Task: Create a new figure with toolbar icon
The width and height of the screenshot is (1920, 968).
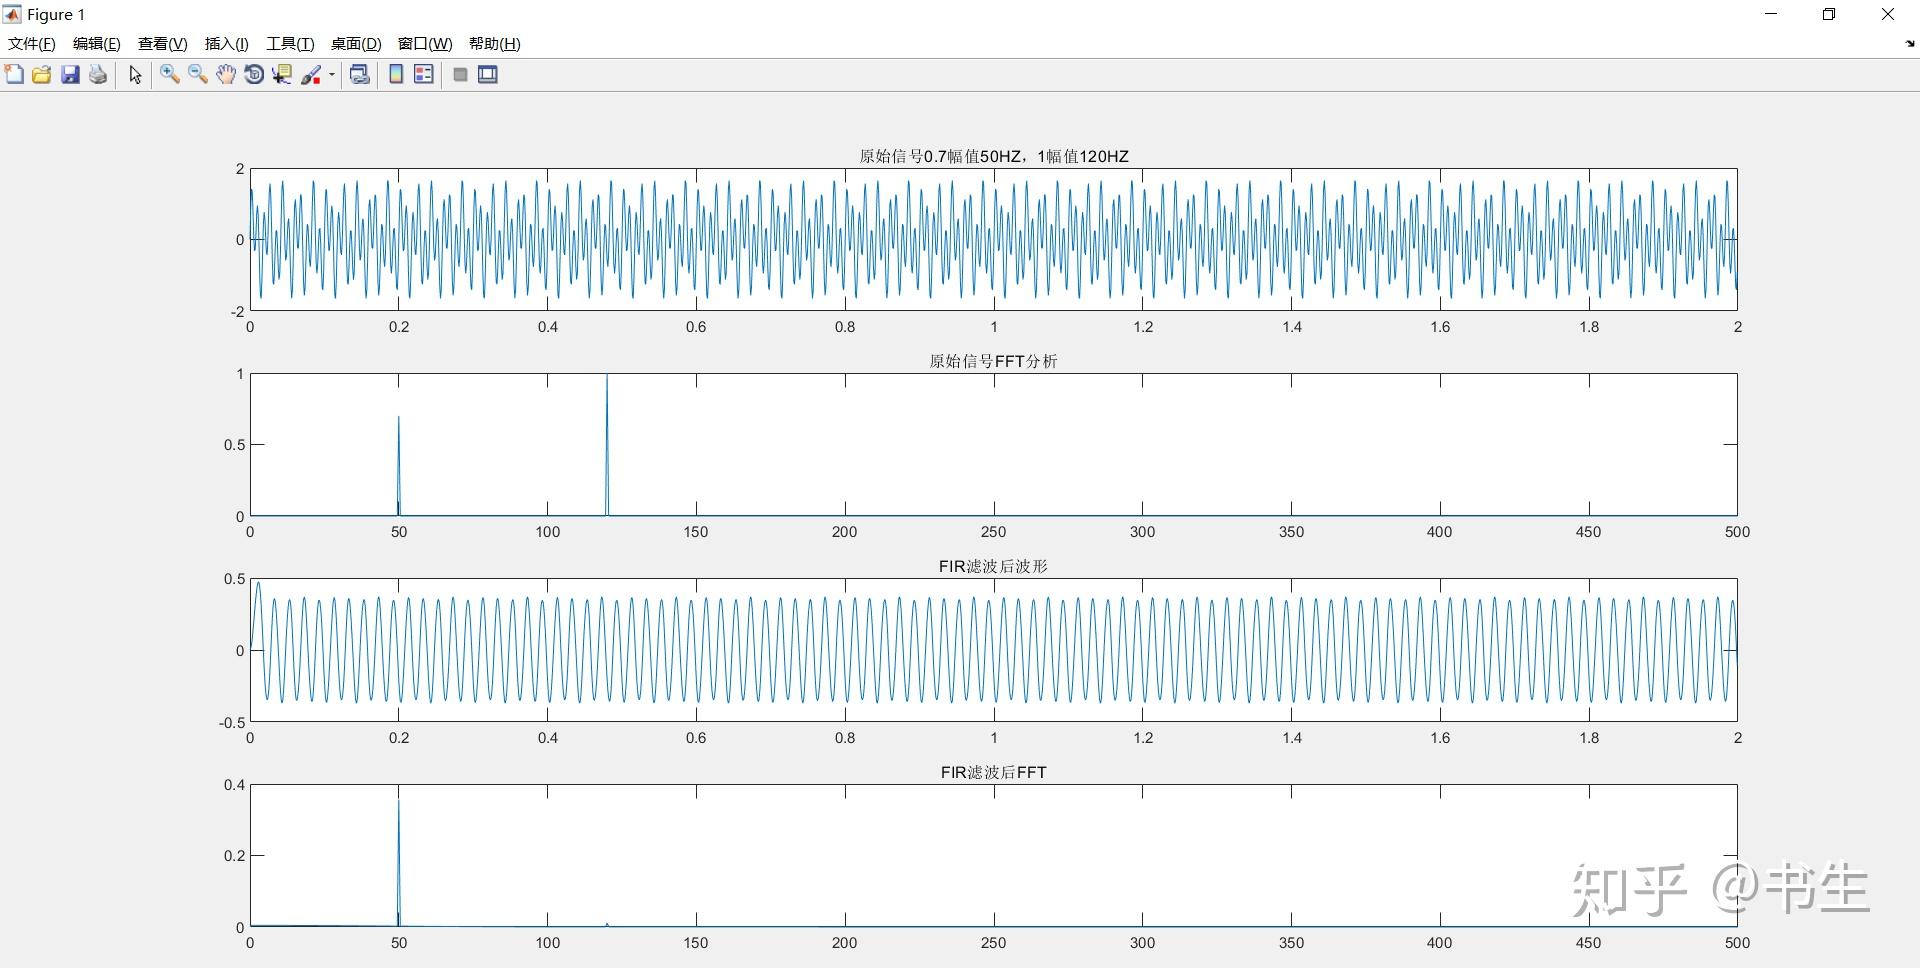Action: (14, 74)
